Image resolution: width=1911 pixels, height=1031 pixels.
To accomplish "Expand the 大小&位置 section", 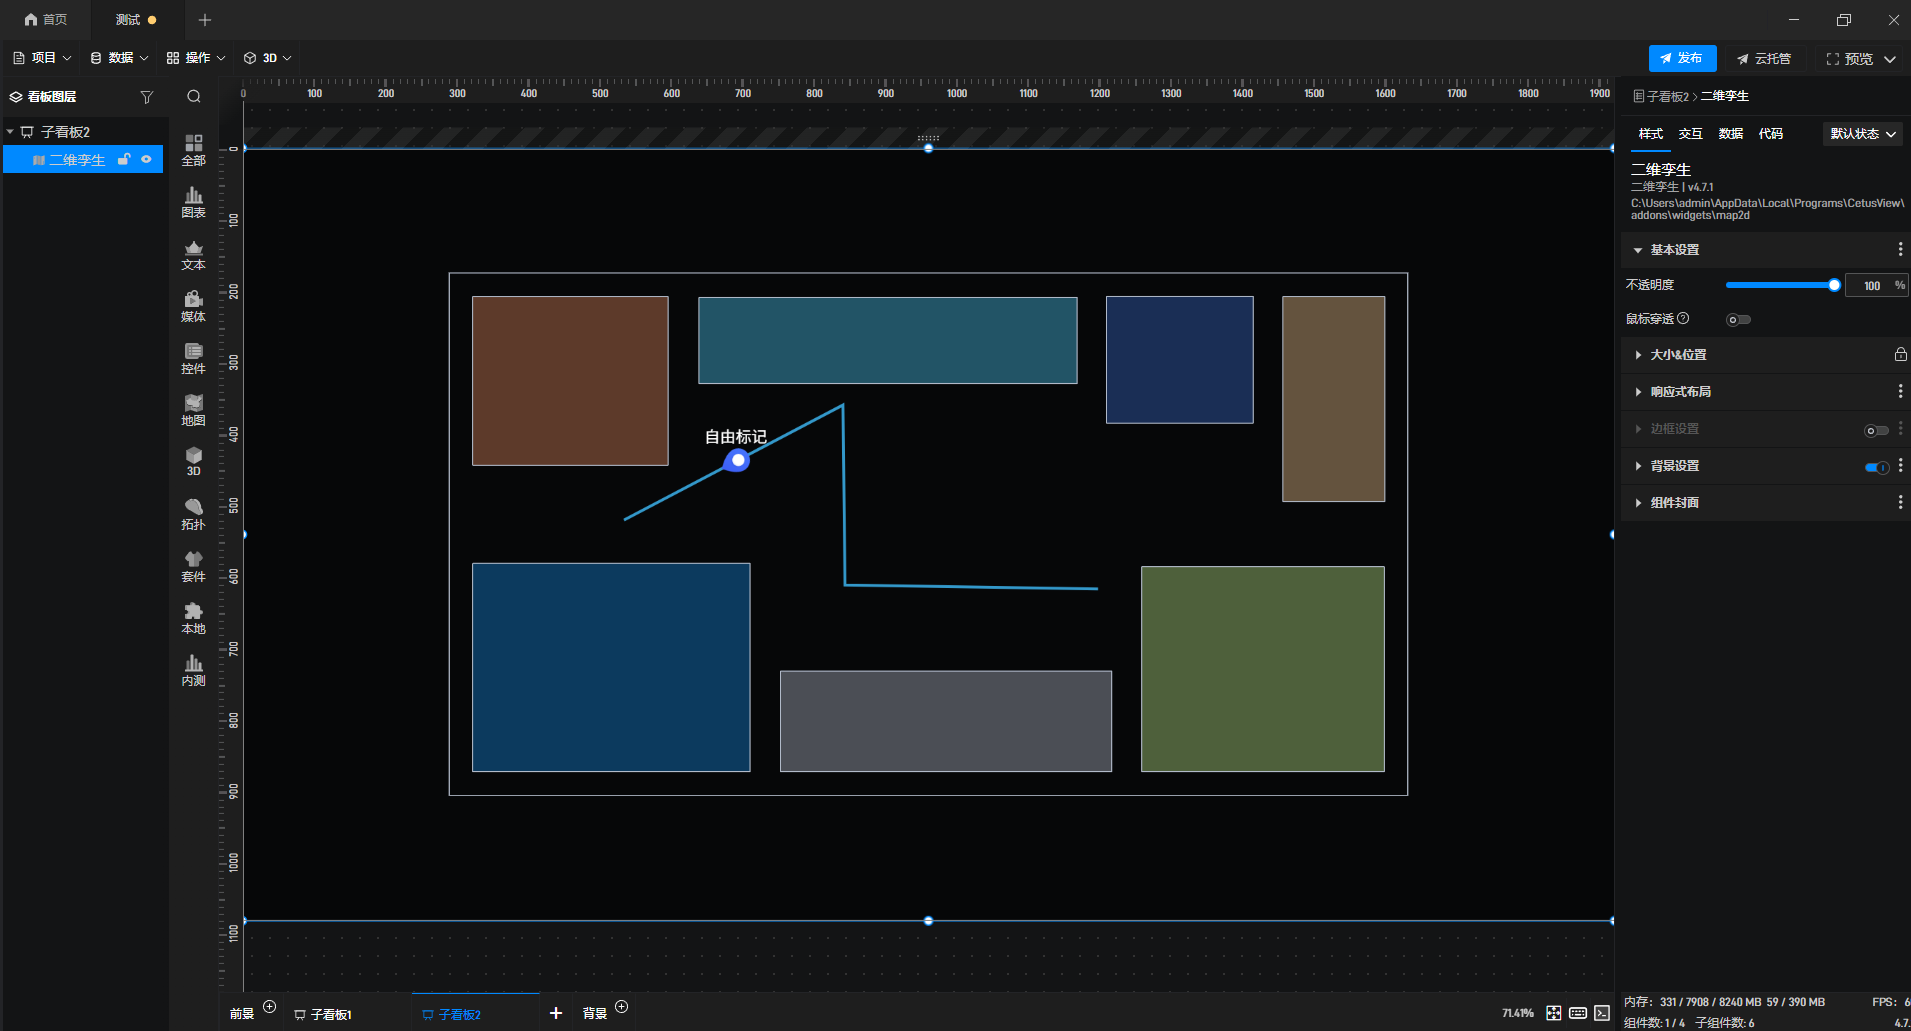I will 1678,355.
